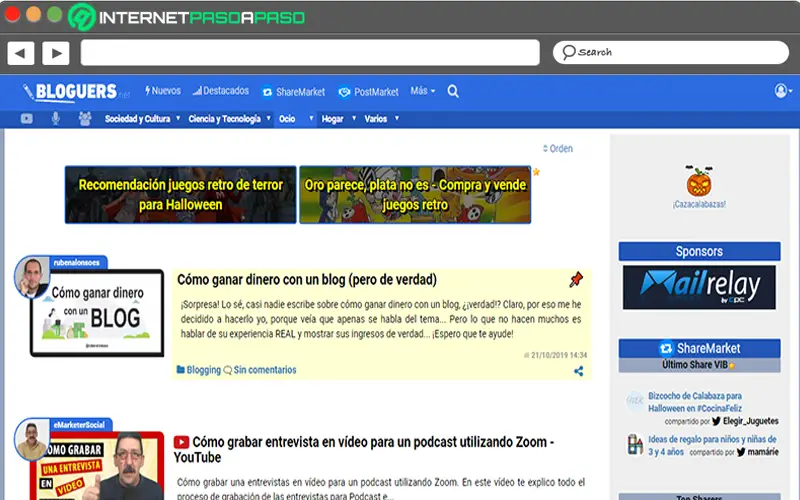The width and height of the screenshot is (800, 500).
Task: Click the InternetPasoaPaso logo in title bar
Action: (x=187, y=17)
